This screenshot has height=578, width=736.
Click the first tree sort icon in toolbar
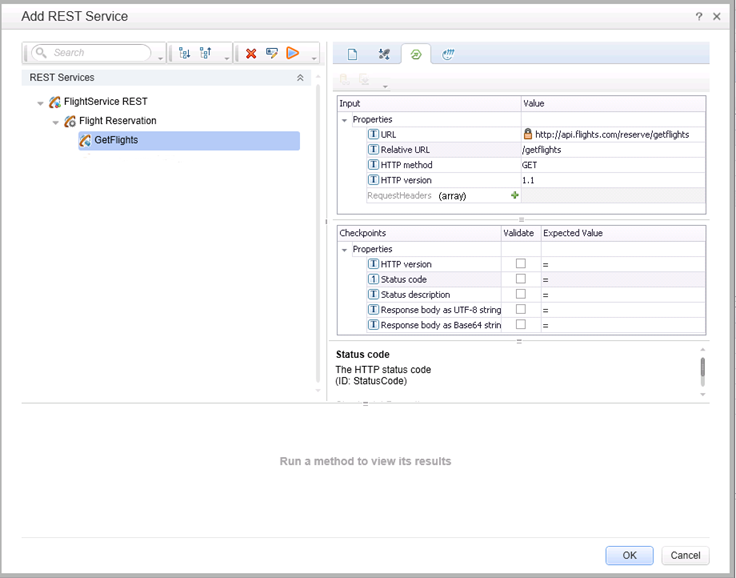(184, 53)
